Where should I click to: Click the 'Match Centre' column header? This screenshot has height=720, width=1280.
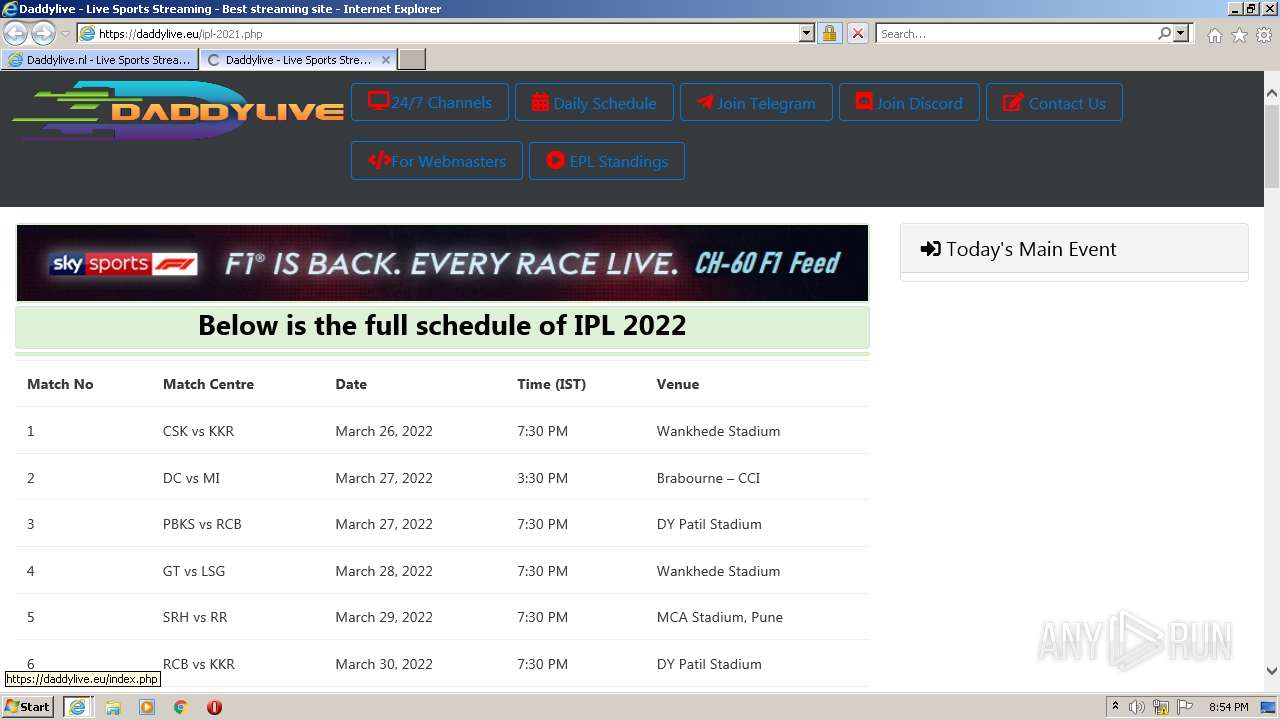point(208,384)
